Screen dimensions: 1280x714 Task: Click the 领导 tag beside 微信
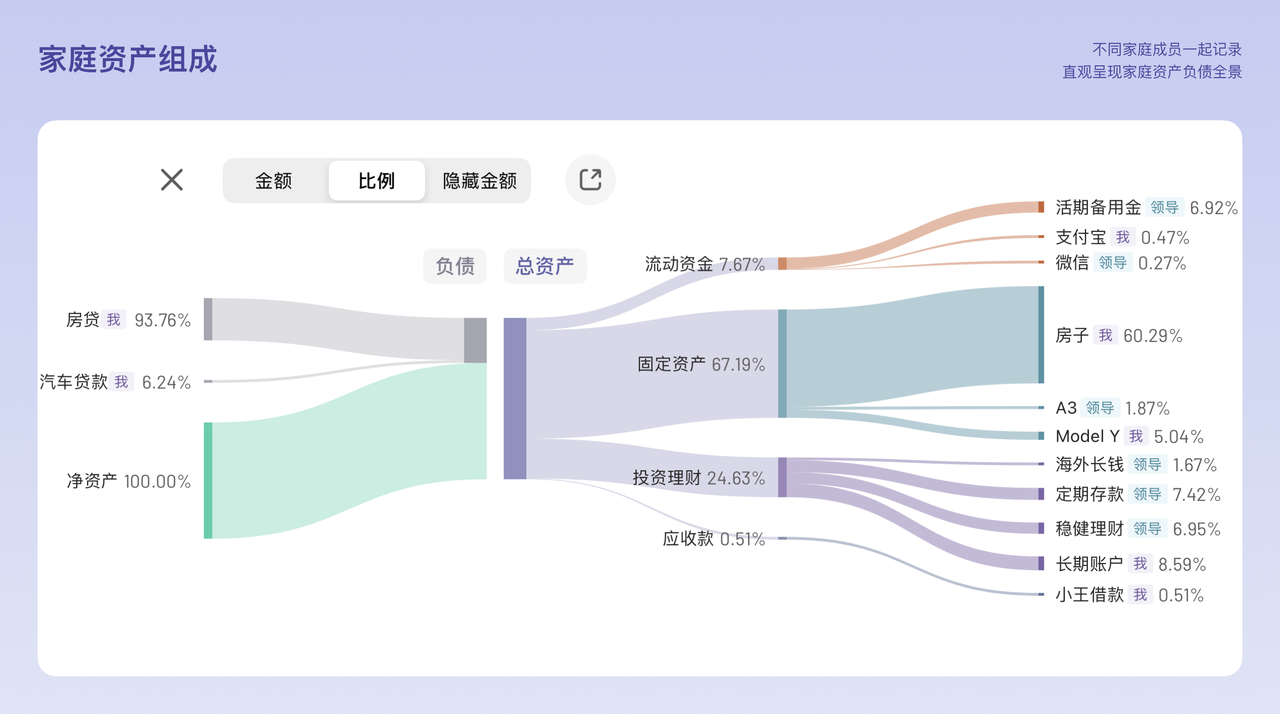click(x=1112, y=263)
